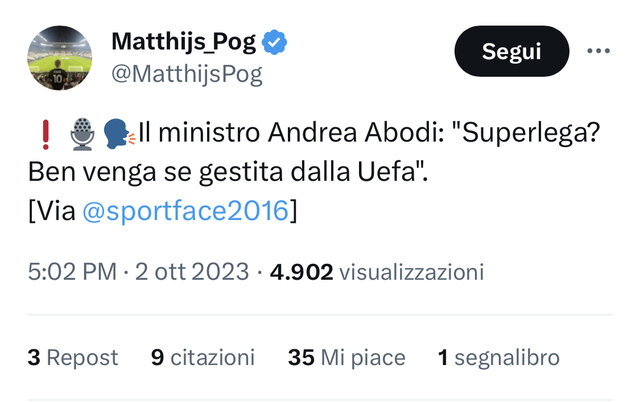Click the Matthijs_Pog display name

click(184, 42)
